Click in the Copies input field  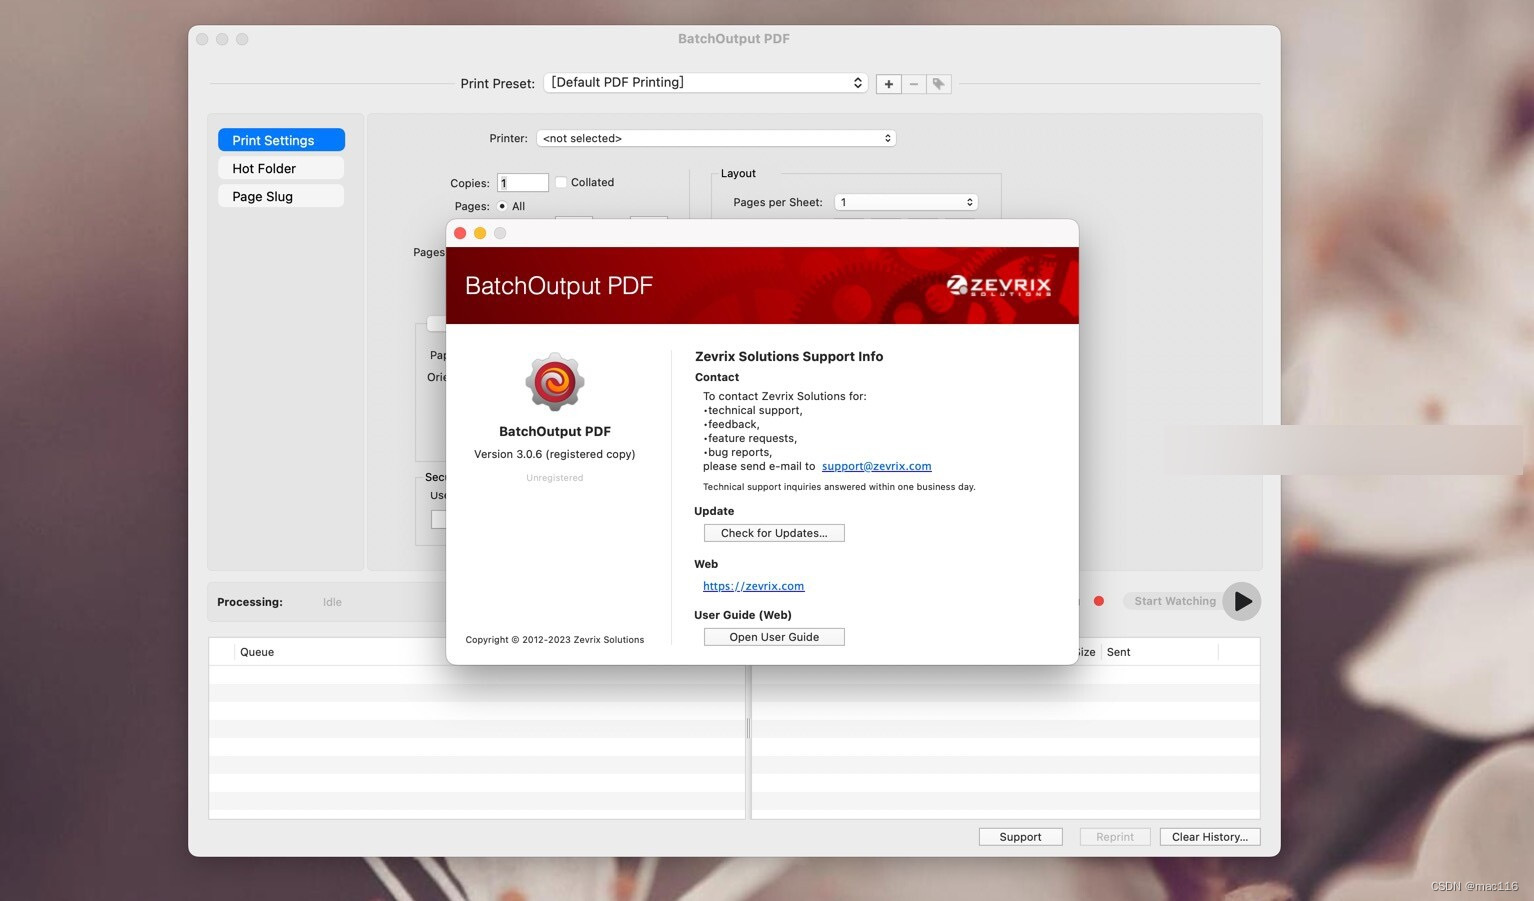[x=523, y=183]
